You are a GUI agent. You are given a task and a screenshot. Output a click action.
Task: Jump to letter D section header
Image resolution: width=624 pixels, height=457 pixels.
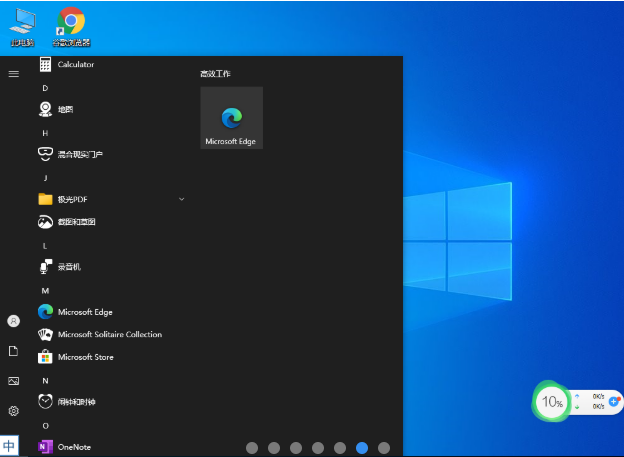(x=45, y=88)
